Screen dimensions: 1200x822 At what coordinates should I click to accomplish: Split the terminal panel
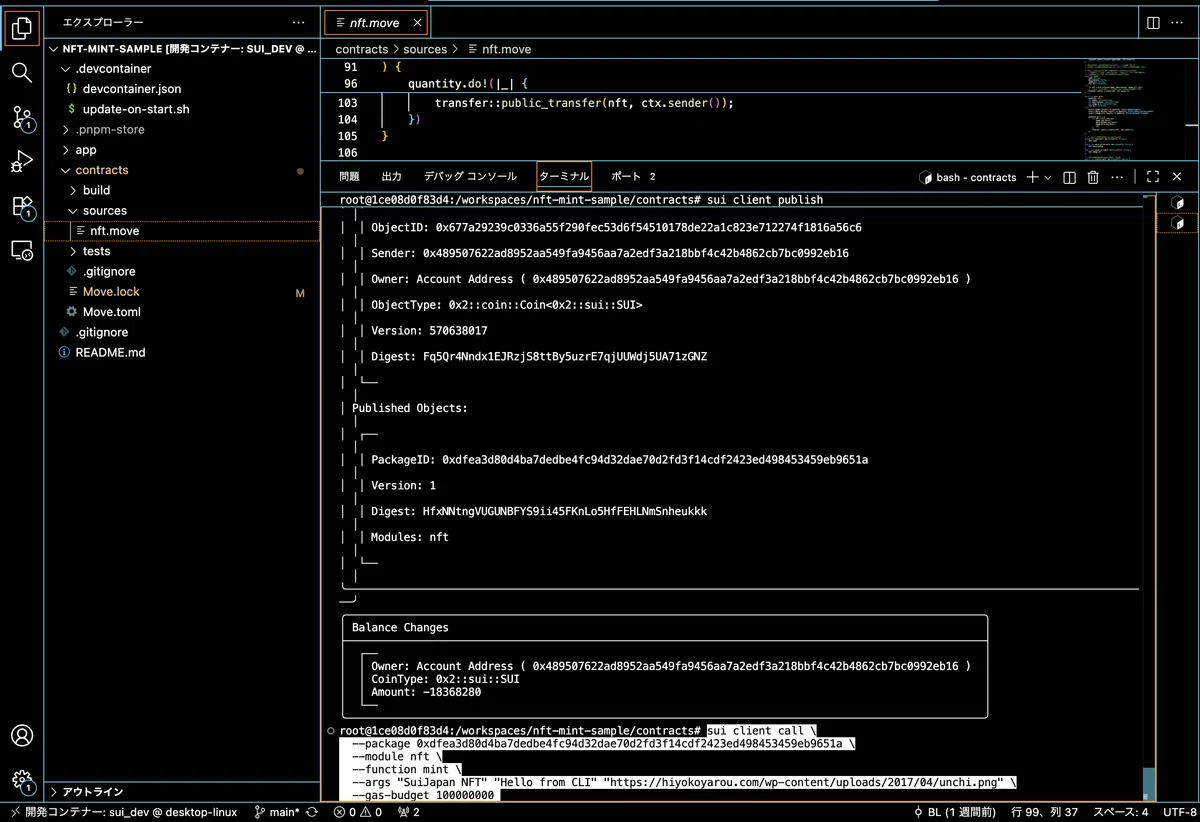click(x=1069, y=177)
